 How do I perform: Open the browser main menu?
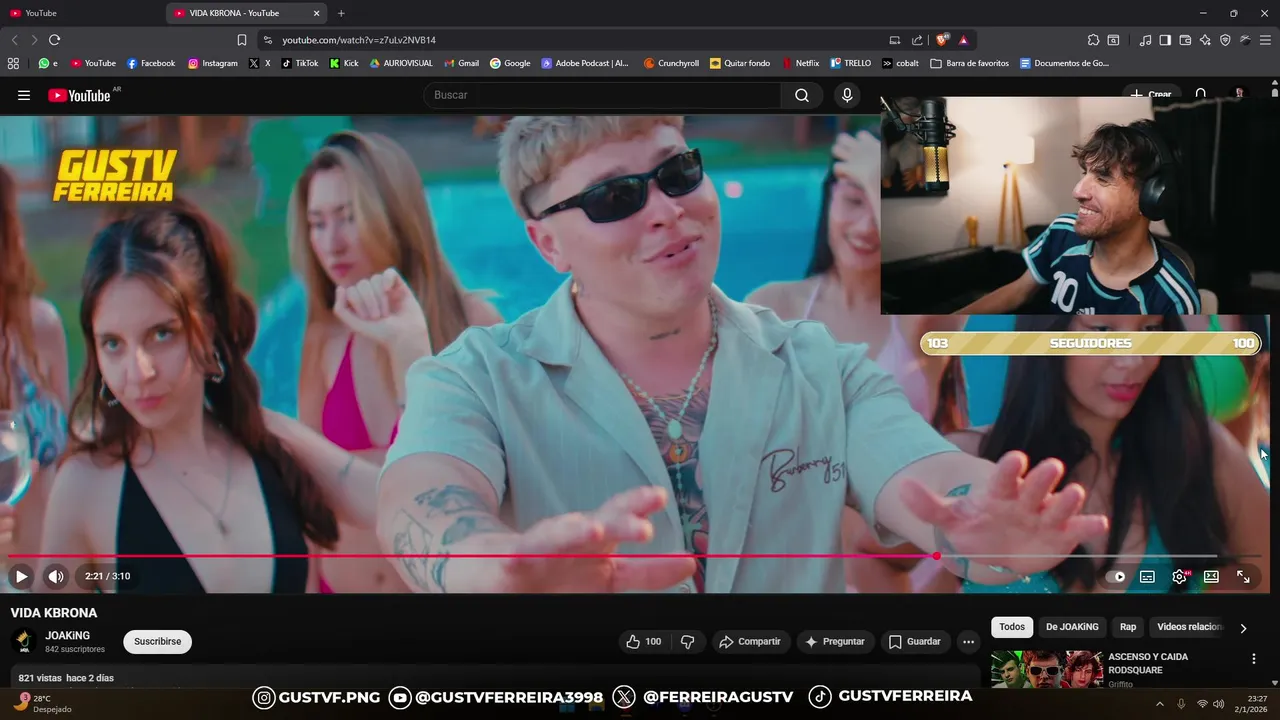(x=1265, y=40)
